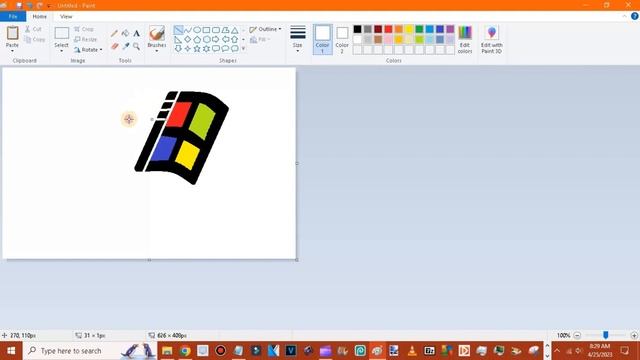The width and height of the screenshot is (640, 360).
Task: Open Edit with Paint 3D
Action: 491,39
